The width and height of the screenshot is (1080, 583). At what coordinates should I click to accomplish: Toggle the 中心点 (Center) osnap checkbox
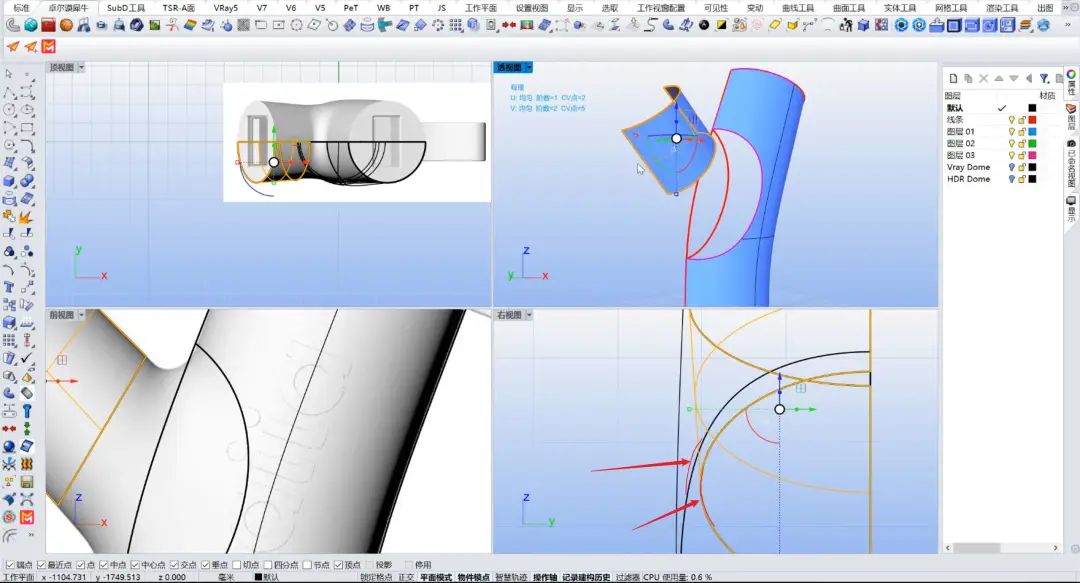135,565
